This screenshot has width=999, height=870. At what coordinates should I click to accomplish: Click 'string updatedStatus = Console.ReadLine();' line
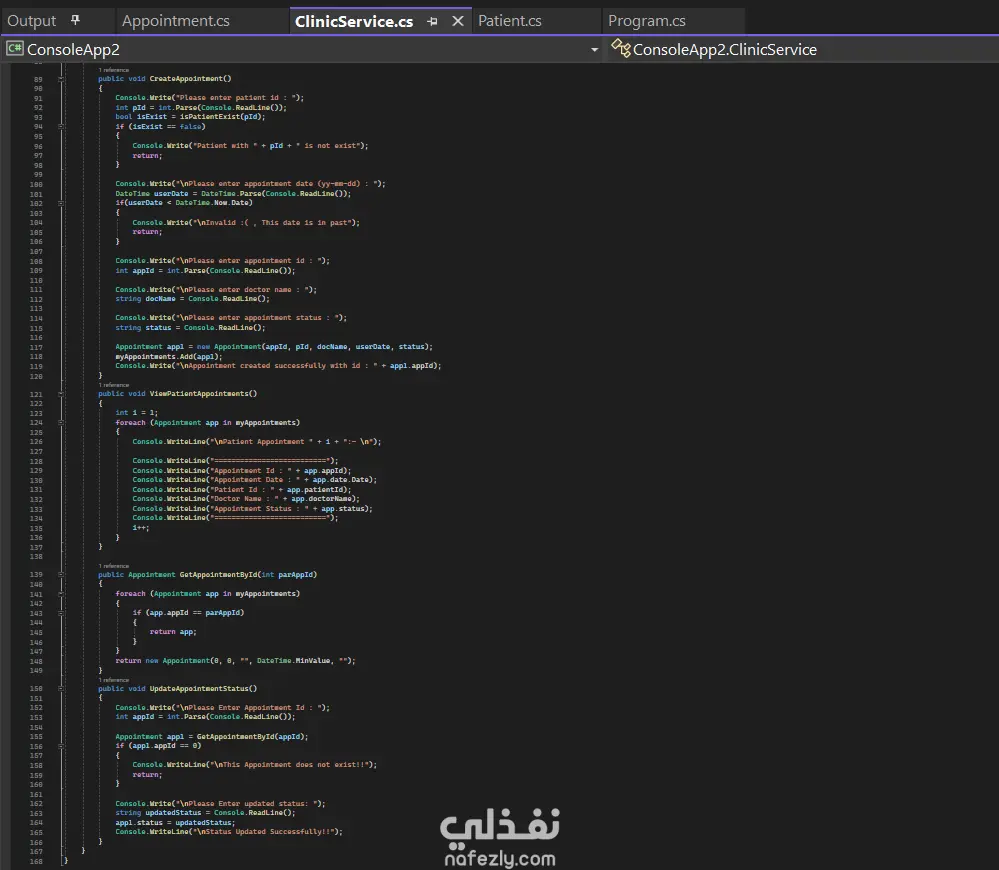(205, 813)
